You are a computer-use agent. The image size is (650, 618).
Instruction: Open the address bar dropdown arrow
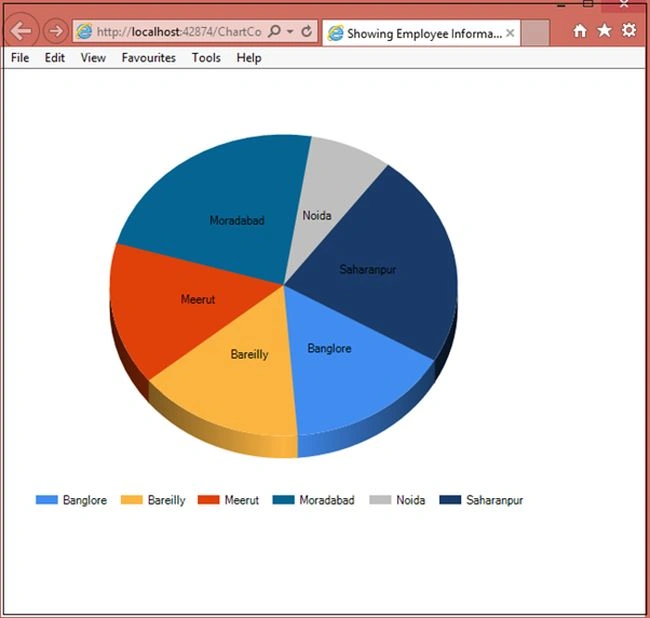click(x=290, y=31)
